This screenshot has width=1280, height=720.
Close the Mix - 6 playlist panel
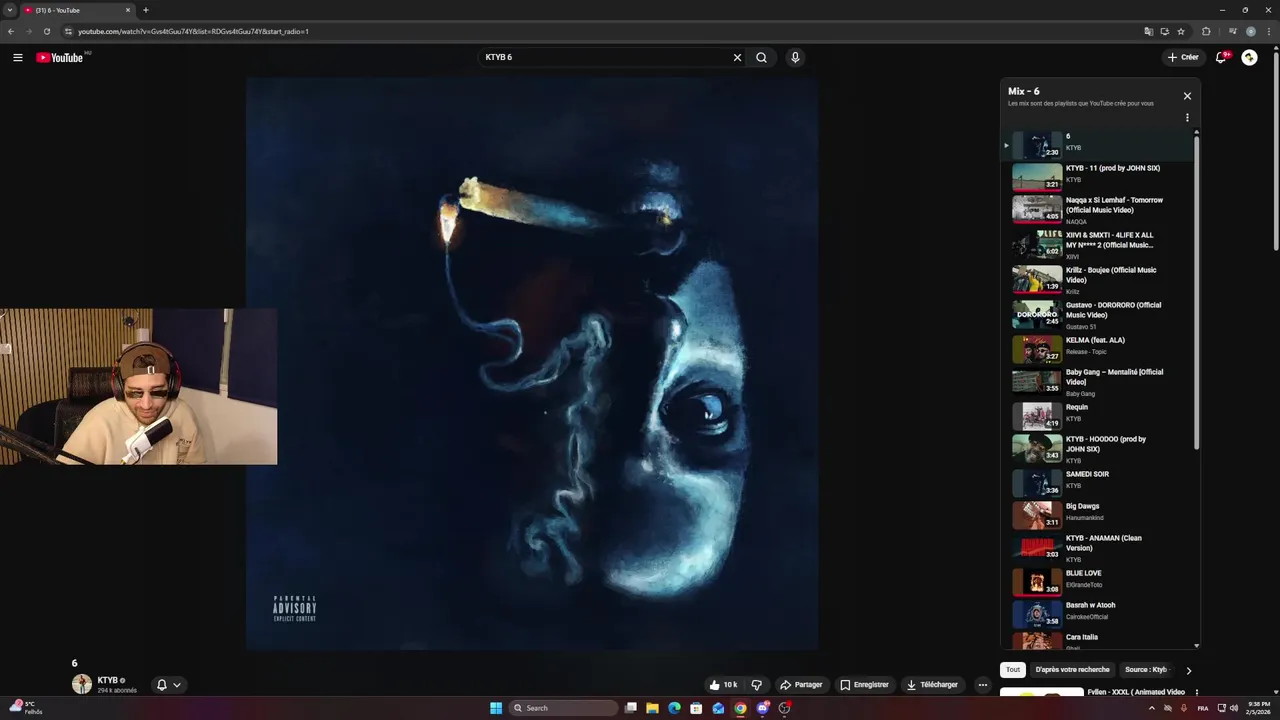(x=1187, y=96)
